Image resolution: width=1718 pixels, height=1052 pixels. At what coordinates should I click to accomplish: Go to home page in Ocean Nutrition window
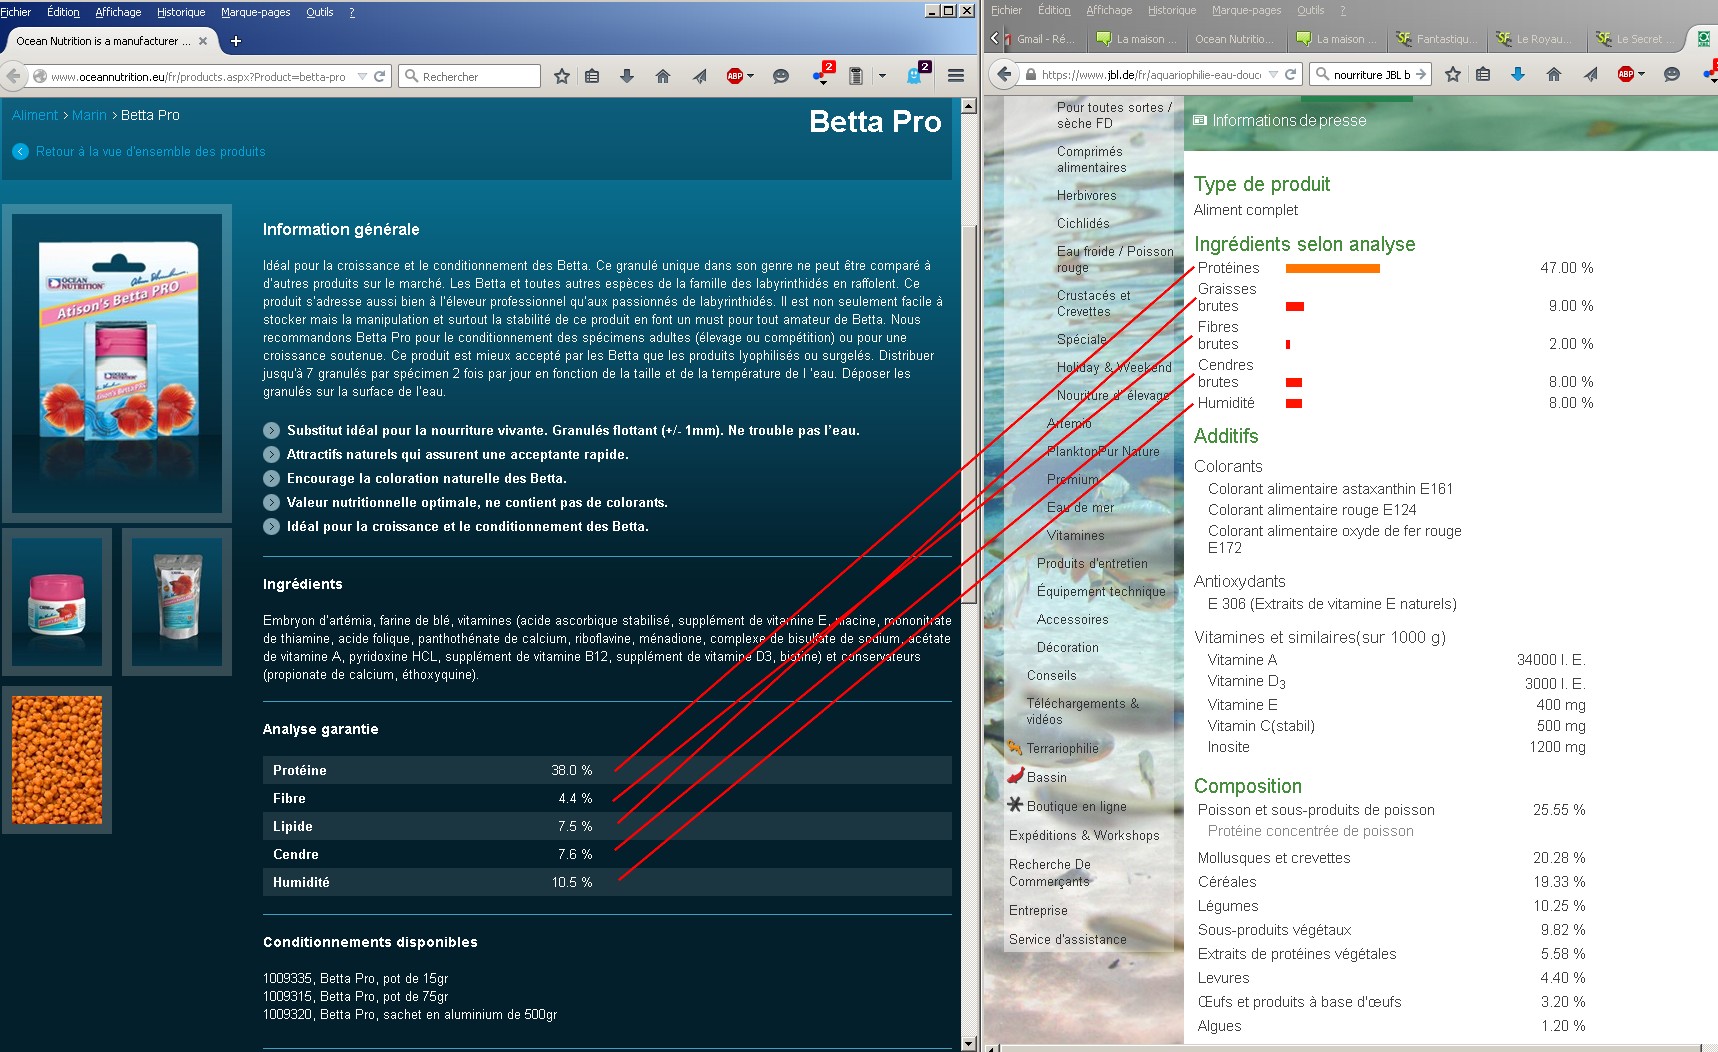pos(662,76)
